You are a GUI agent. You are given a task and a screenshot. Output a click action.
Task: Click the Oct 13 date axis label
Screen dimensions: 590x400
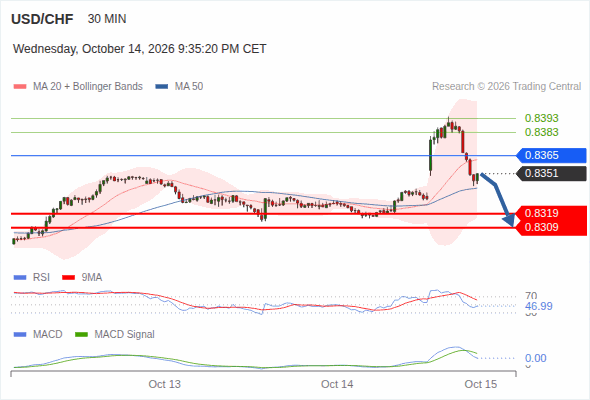(164, 384)
